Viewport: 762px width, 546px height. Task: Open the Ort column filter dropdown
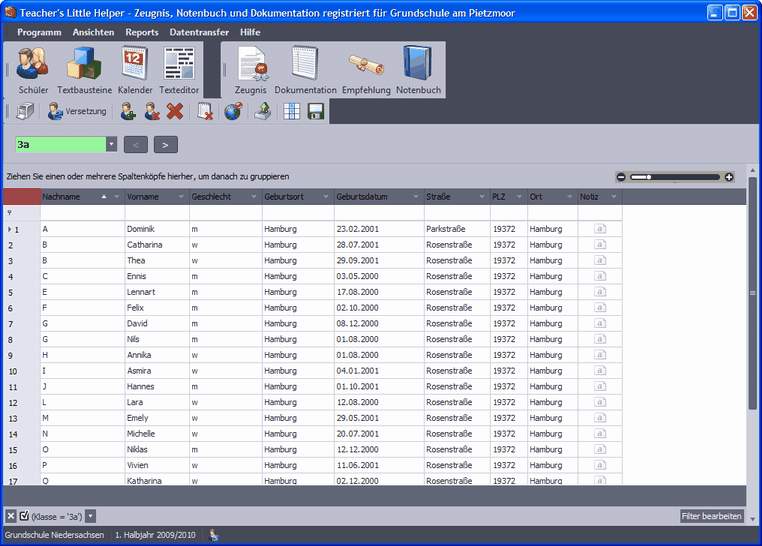(570, 197)
